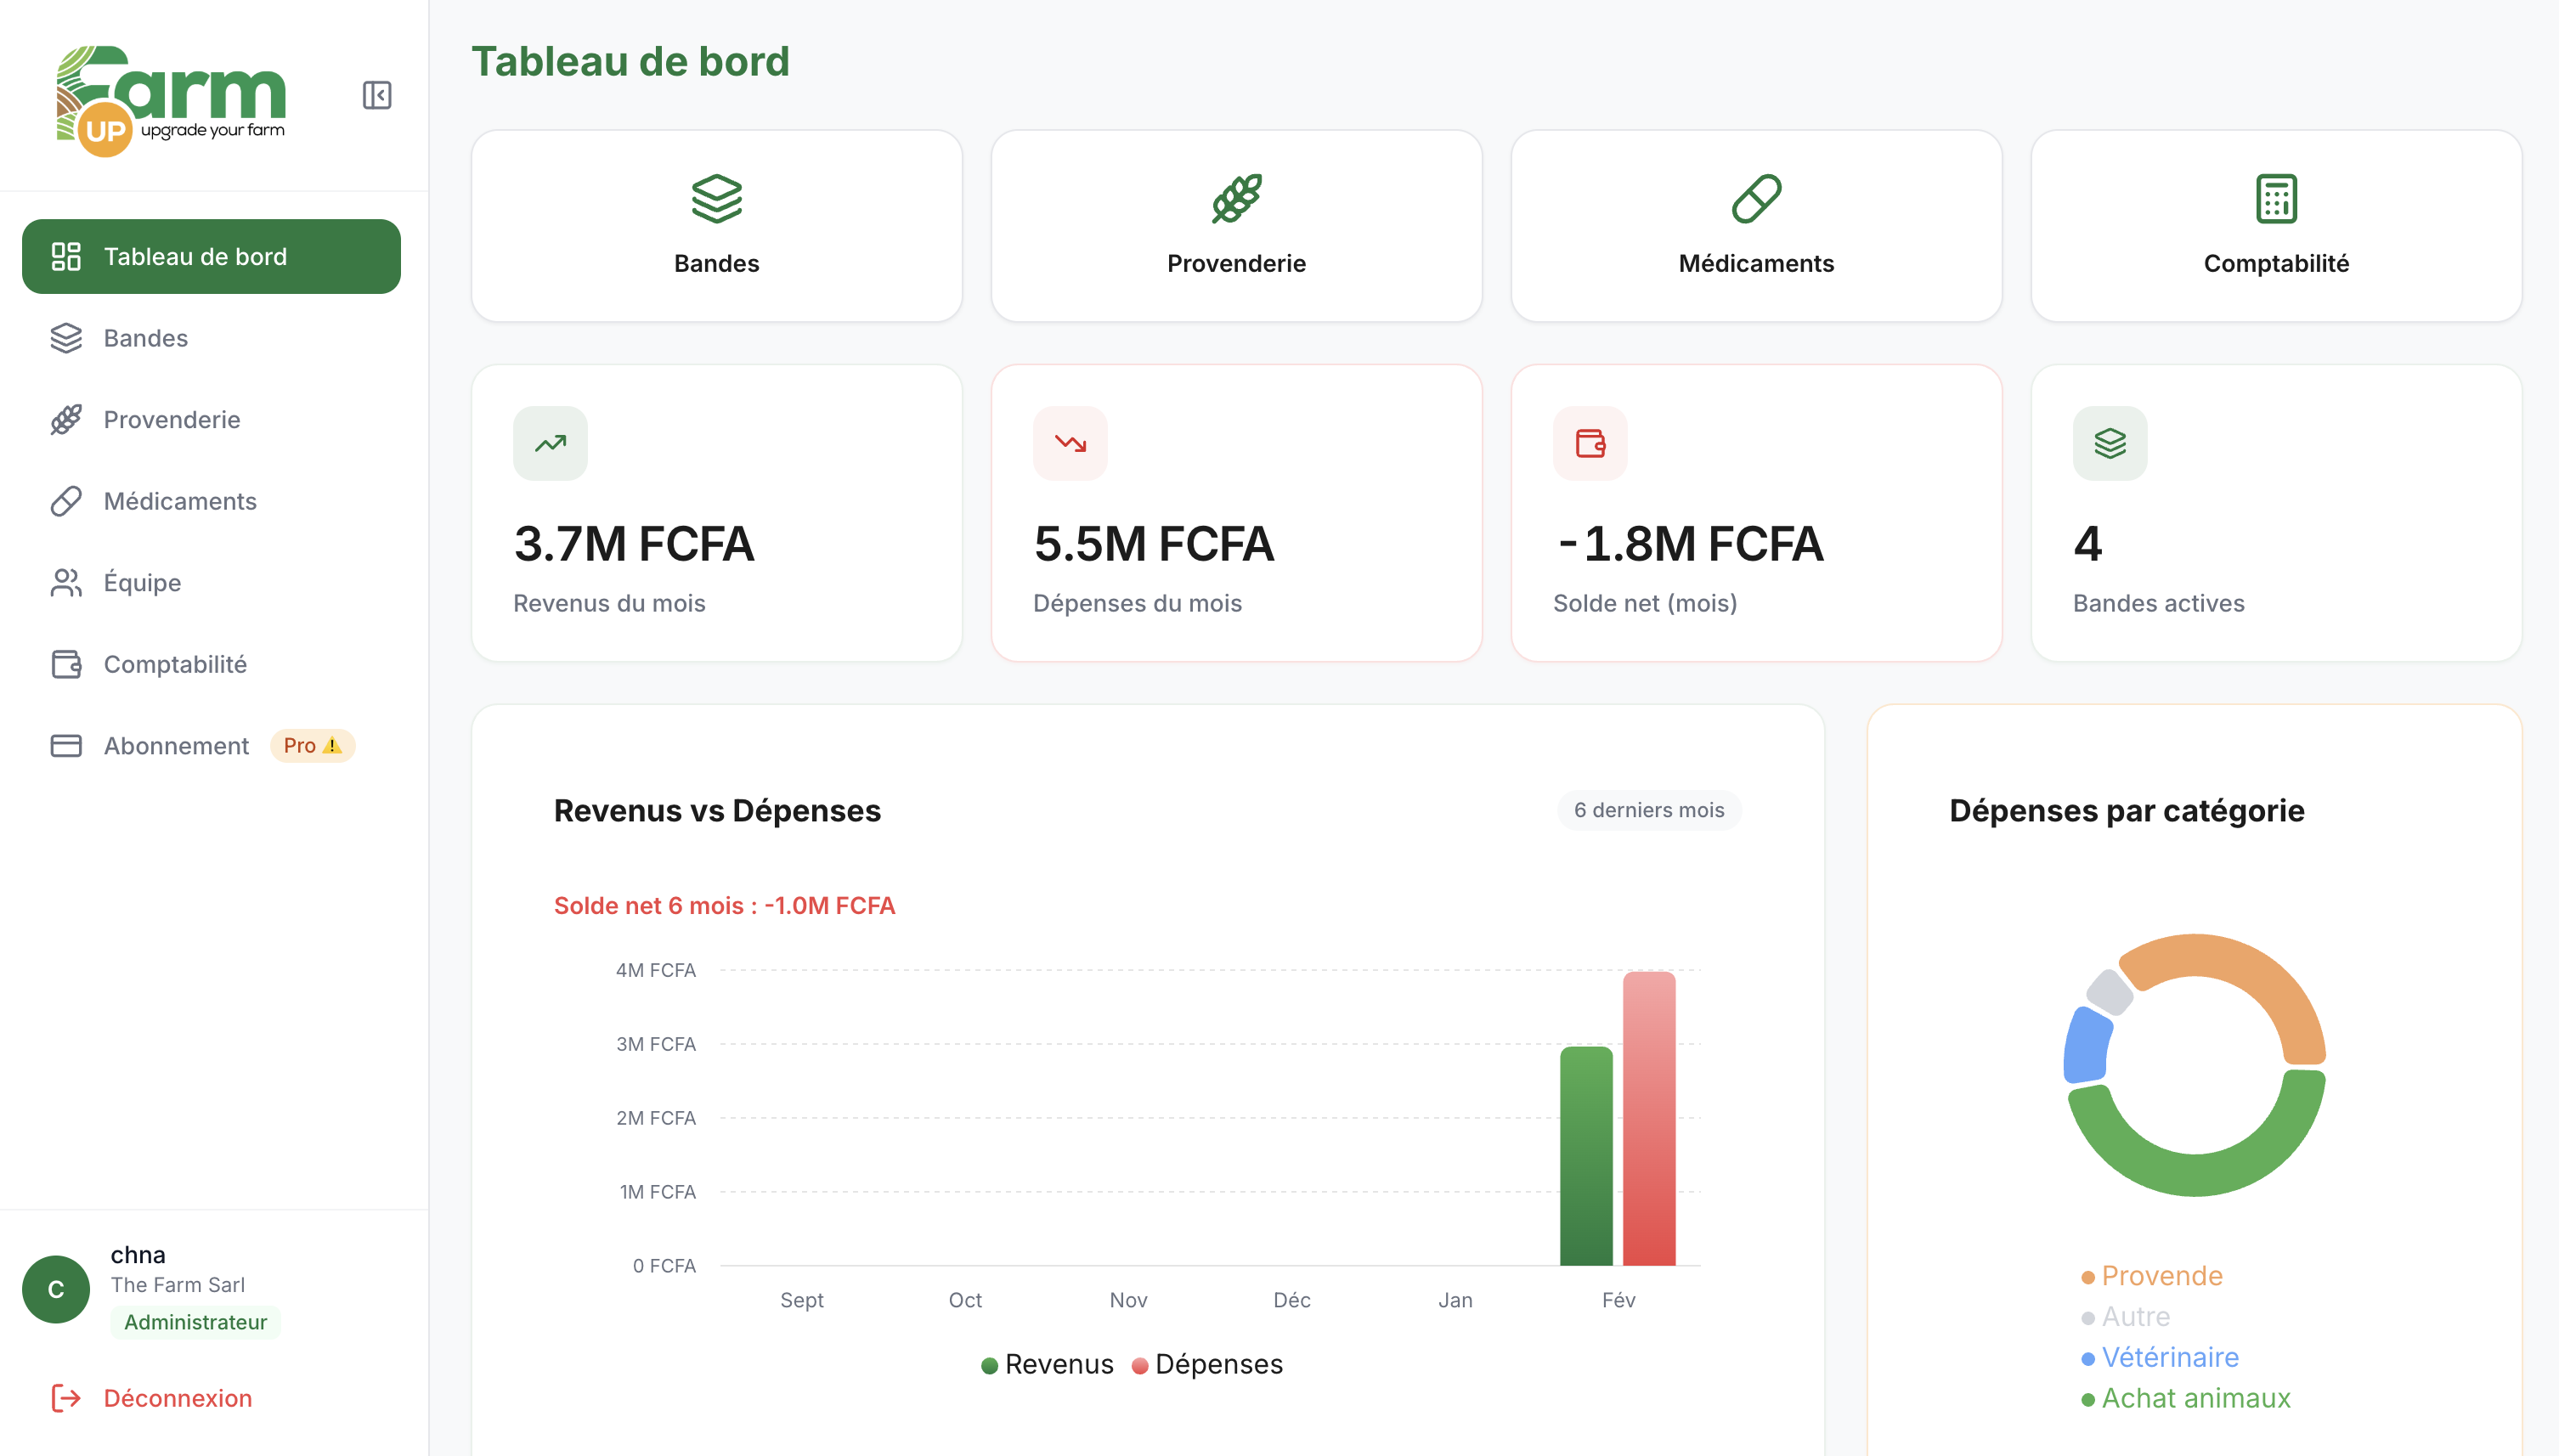The width and height of the screenshot is (2559, 1456).
Task: Click the wallet icon on Solde net card
Action: coord(1590,443)
